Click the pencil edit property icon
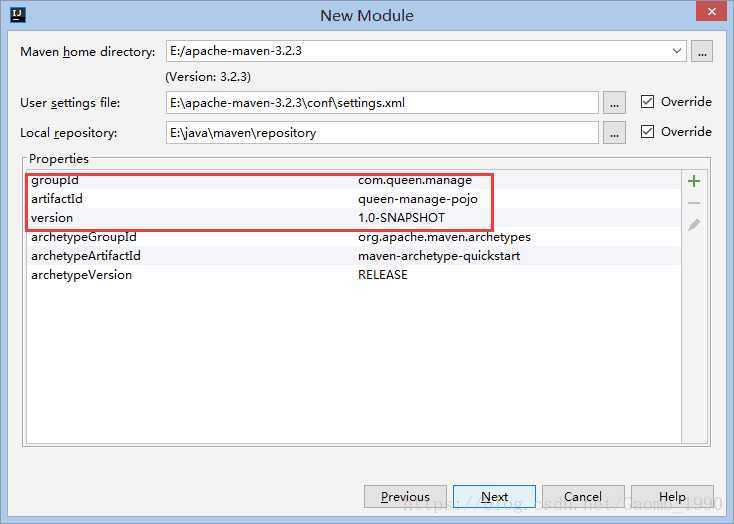Screen dimensions: 734x524 (x=694, y=225)
